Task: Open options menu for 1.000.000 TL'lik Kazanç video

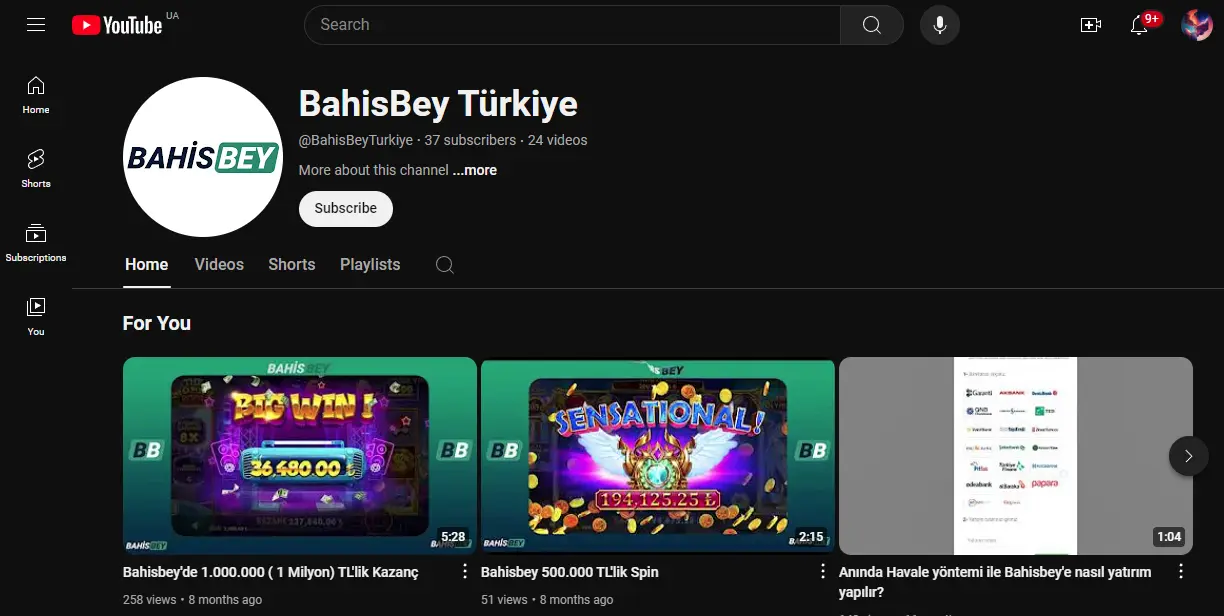Action: coord(464,571)
